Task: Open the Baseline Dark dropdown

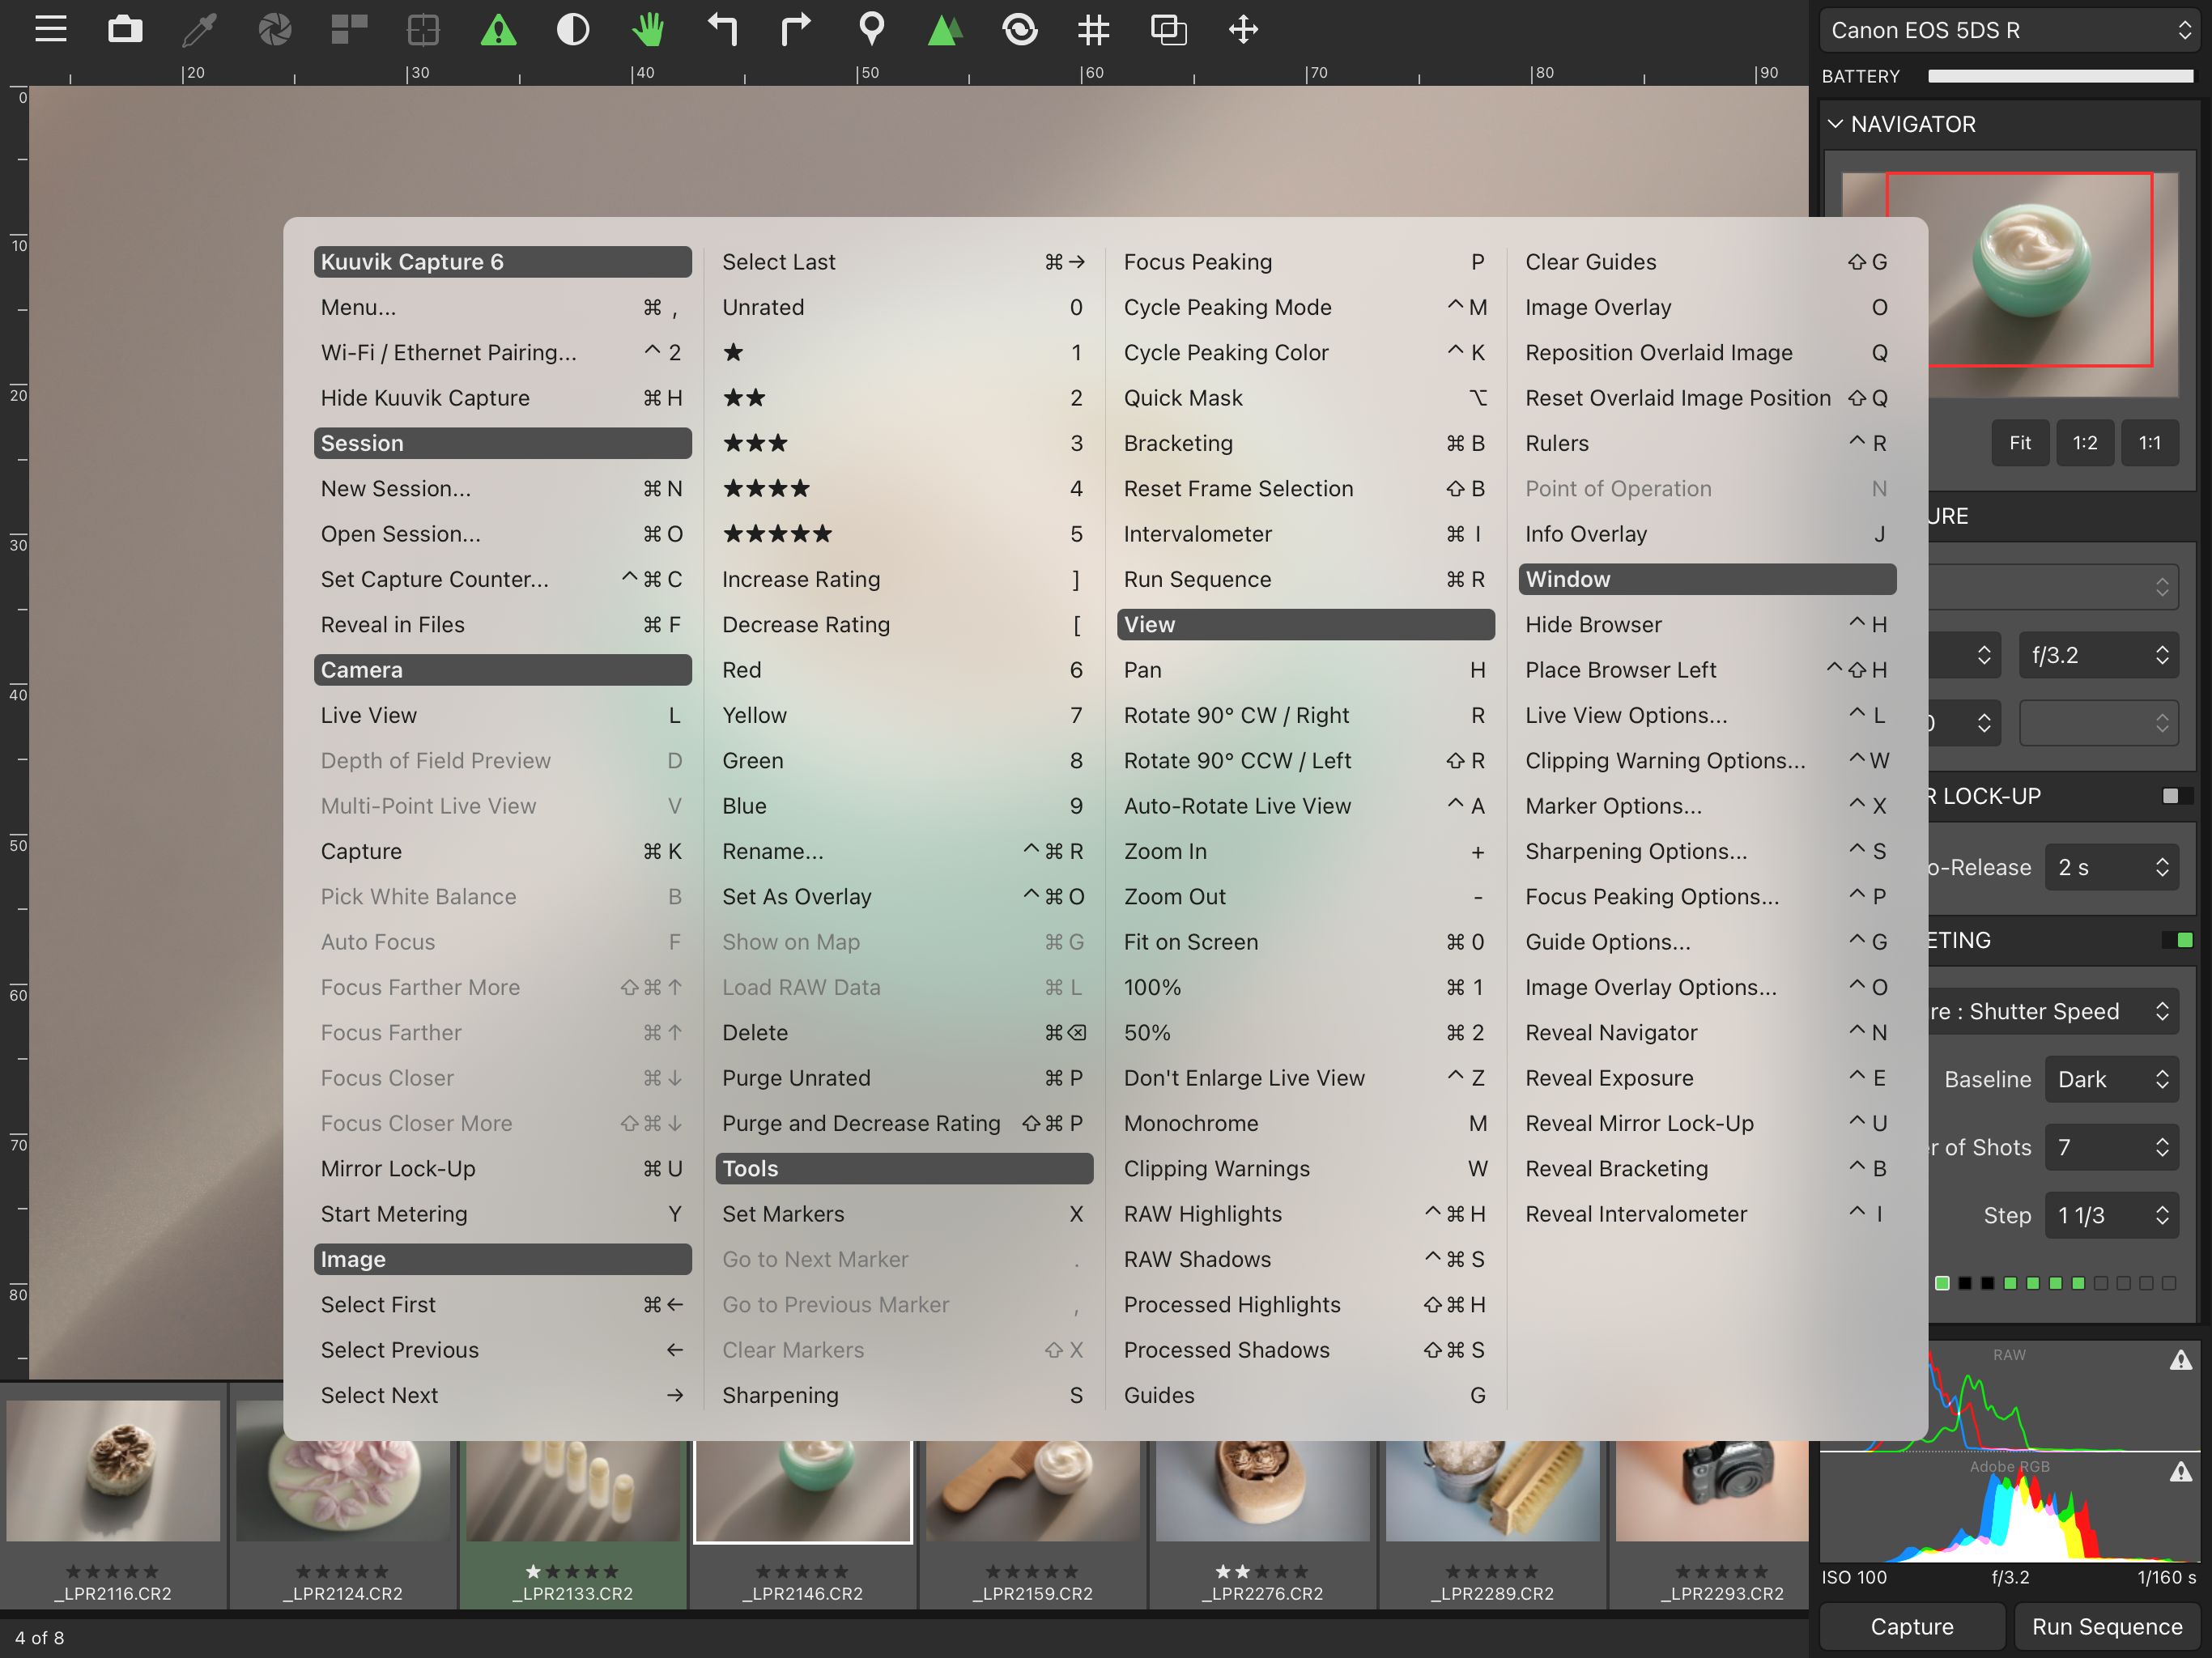Action: coord(2112,1079)
